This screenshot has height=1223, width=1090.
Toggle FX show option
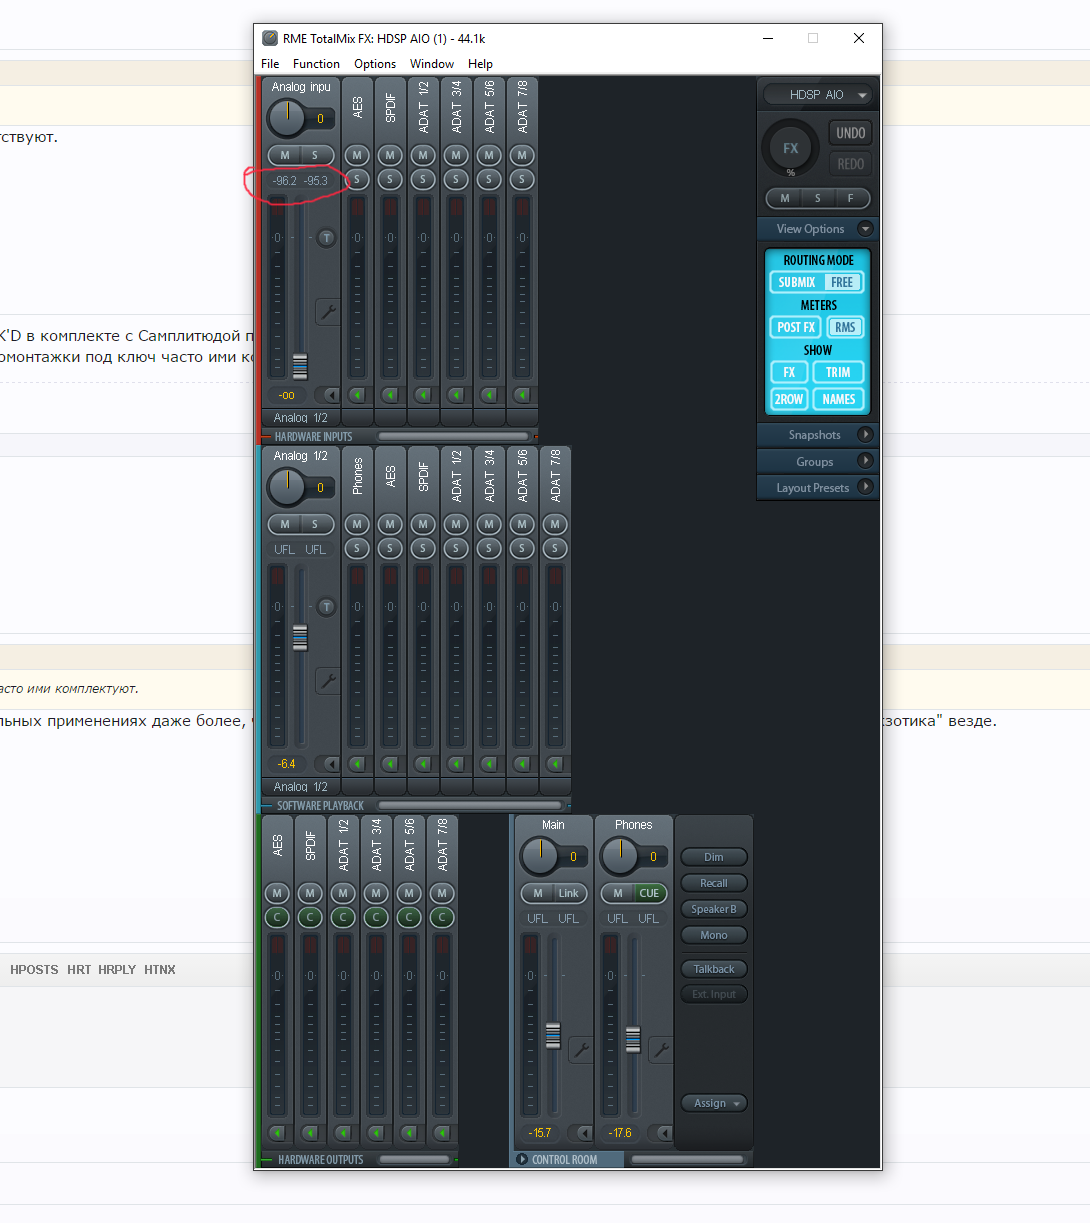[x=789, y=372]
